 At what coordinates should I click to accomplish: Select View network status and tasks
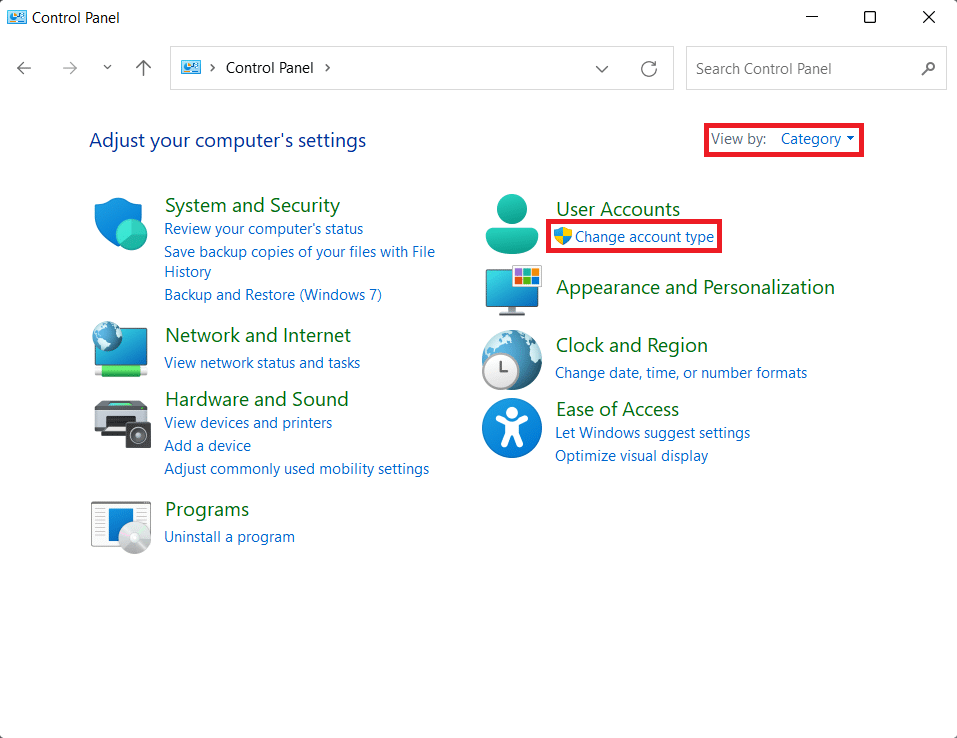[262, 363]
